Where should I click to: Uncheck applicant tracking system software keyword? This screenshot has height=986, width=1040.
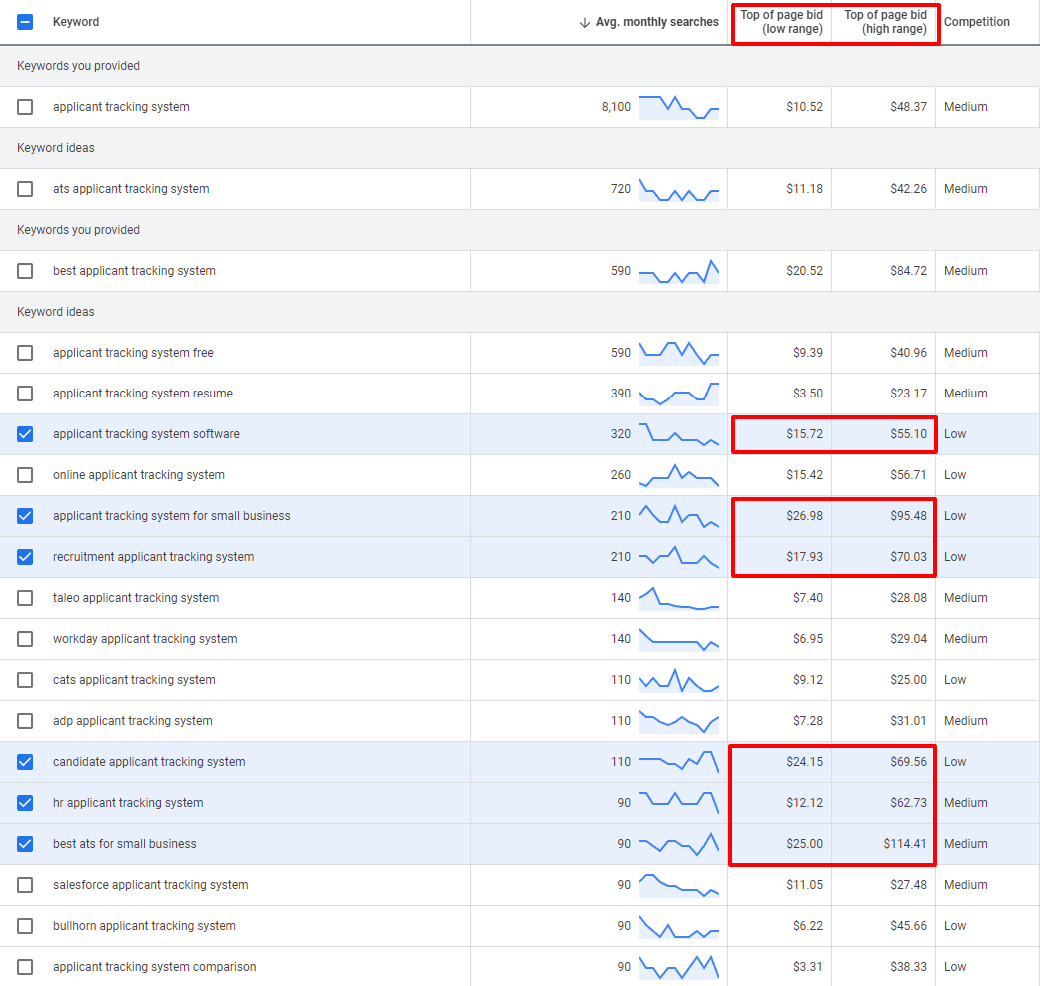tap(25, 434)
